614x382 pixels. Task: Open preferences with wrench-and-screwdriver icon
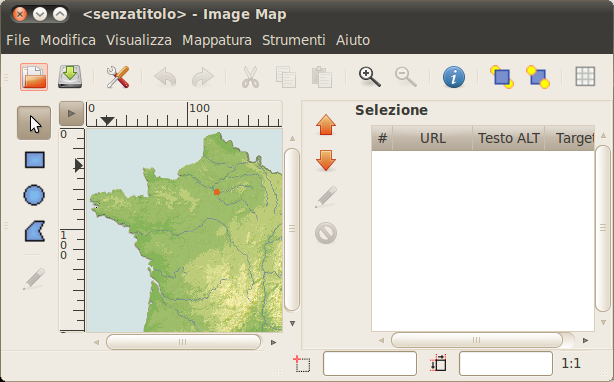118,77
